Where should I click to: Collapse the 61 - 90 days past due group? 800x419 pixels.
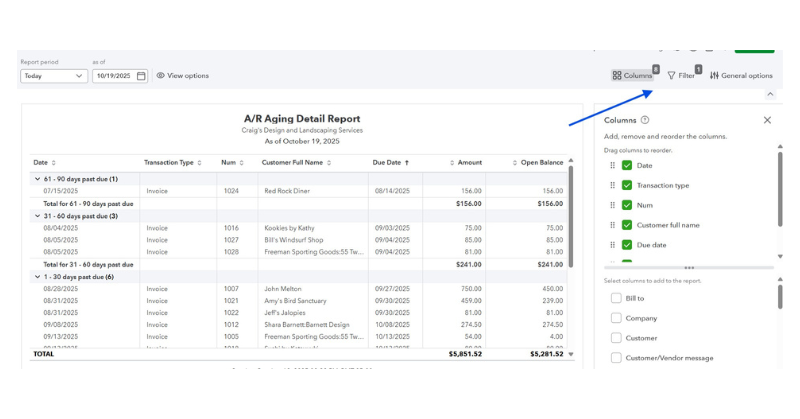click(36, 178)
